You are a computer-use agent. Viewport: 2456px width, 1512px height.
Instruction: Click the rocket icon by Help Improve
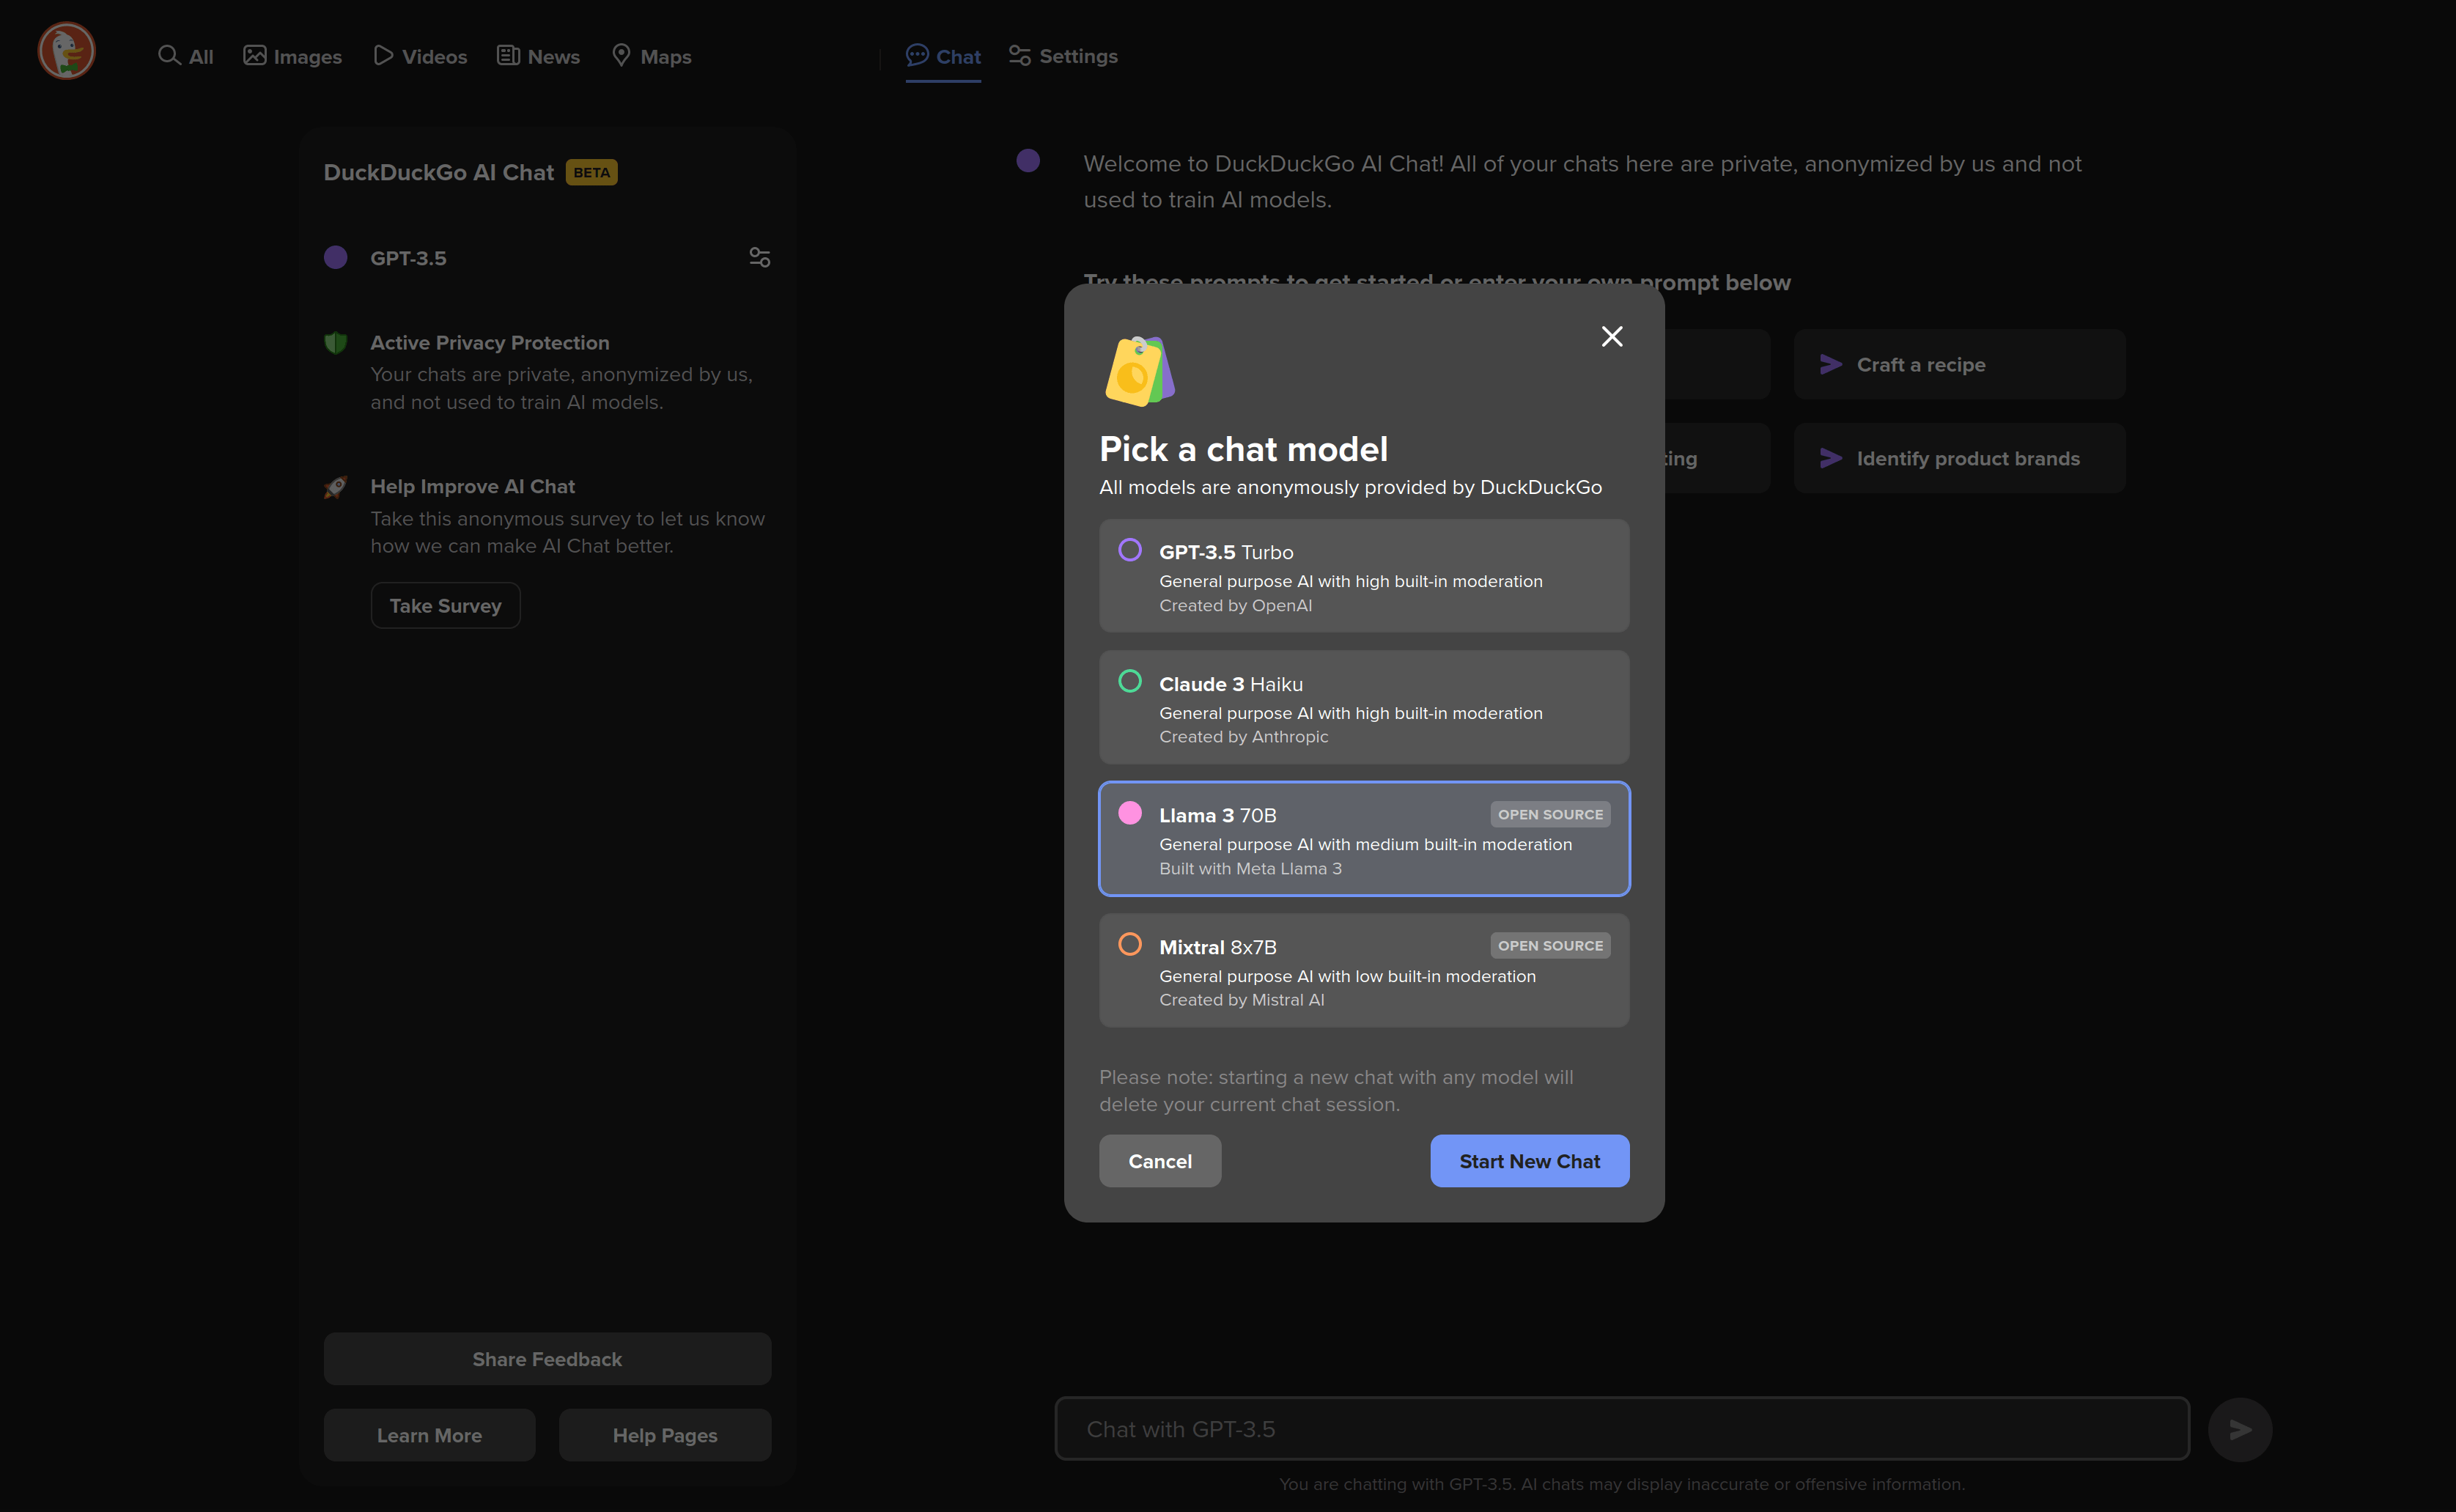tap(336, 487)
